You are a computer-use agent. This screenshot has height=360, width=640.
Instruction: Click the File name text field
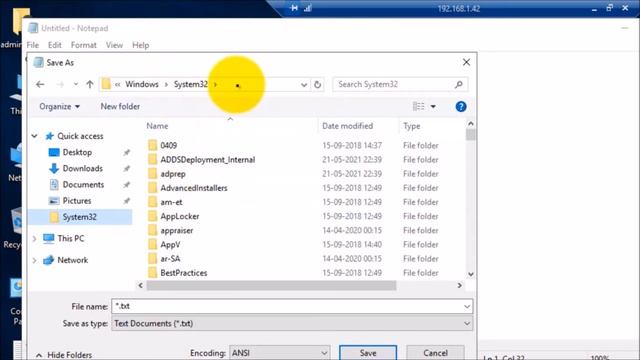(287, 306)
